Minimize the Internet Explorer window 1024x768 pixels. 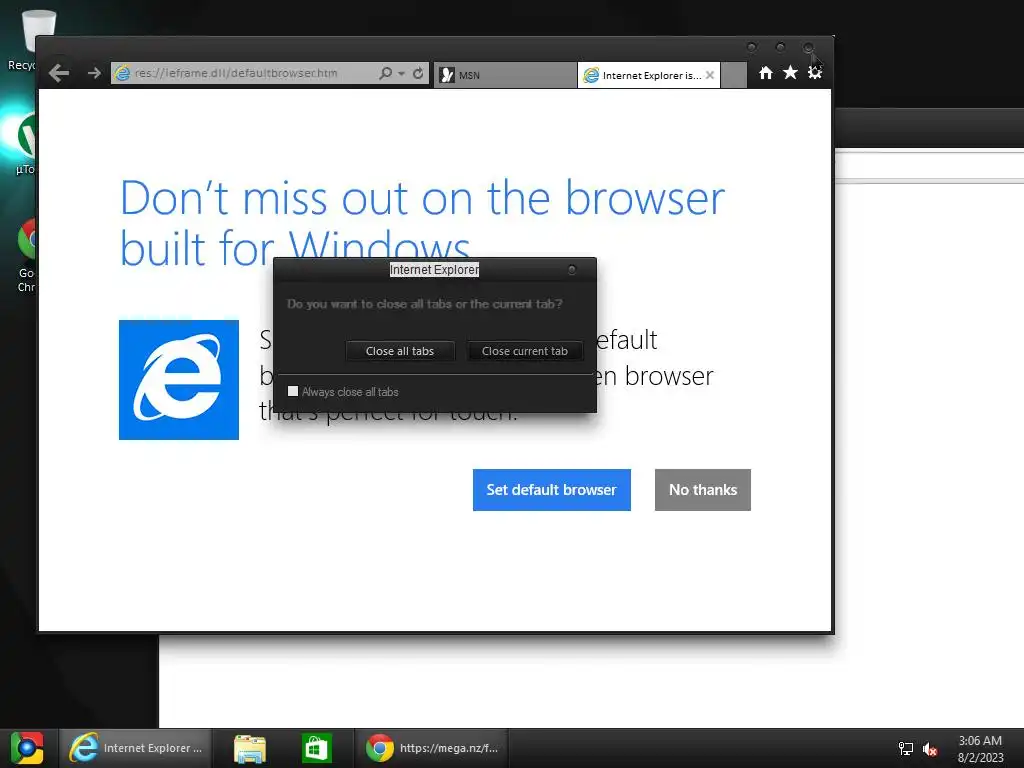(752, 47)
